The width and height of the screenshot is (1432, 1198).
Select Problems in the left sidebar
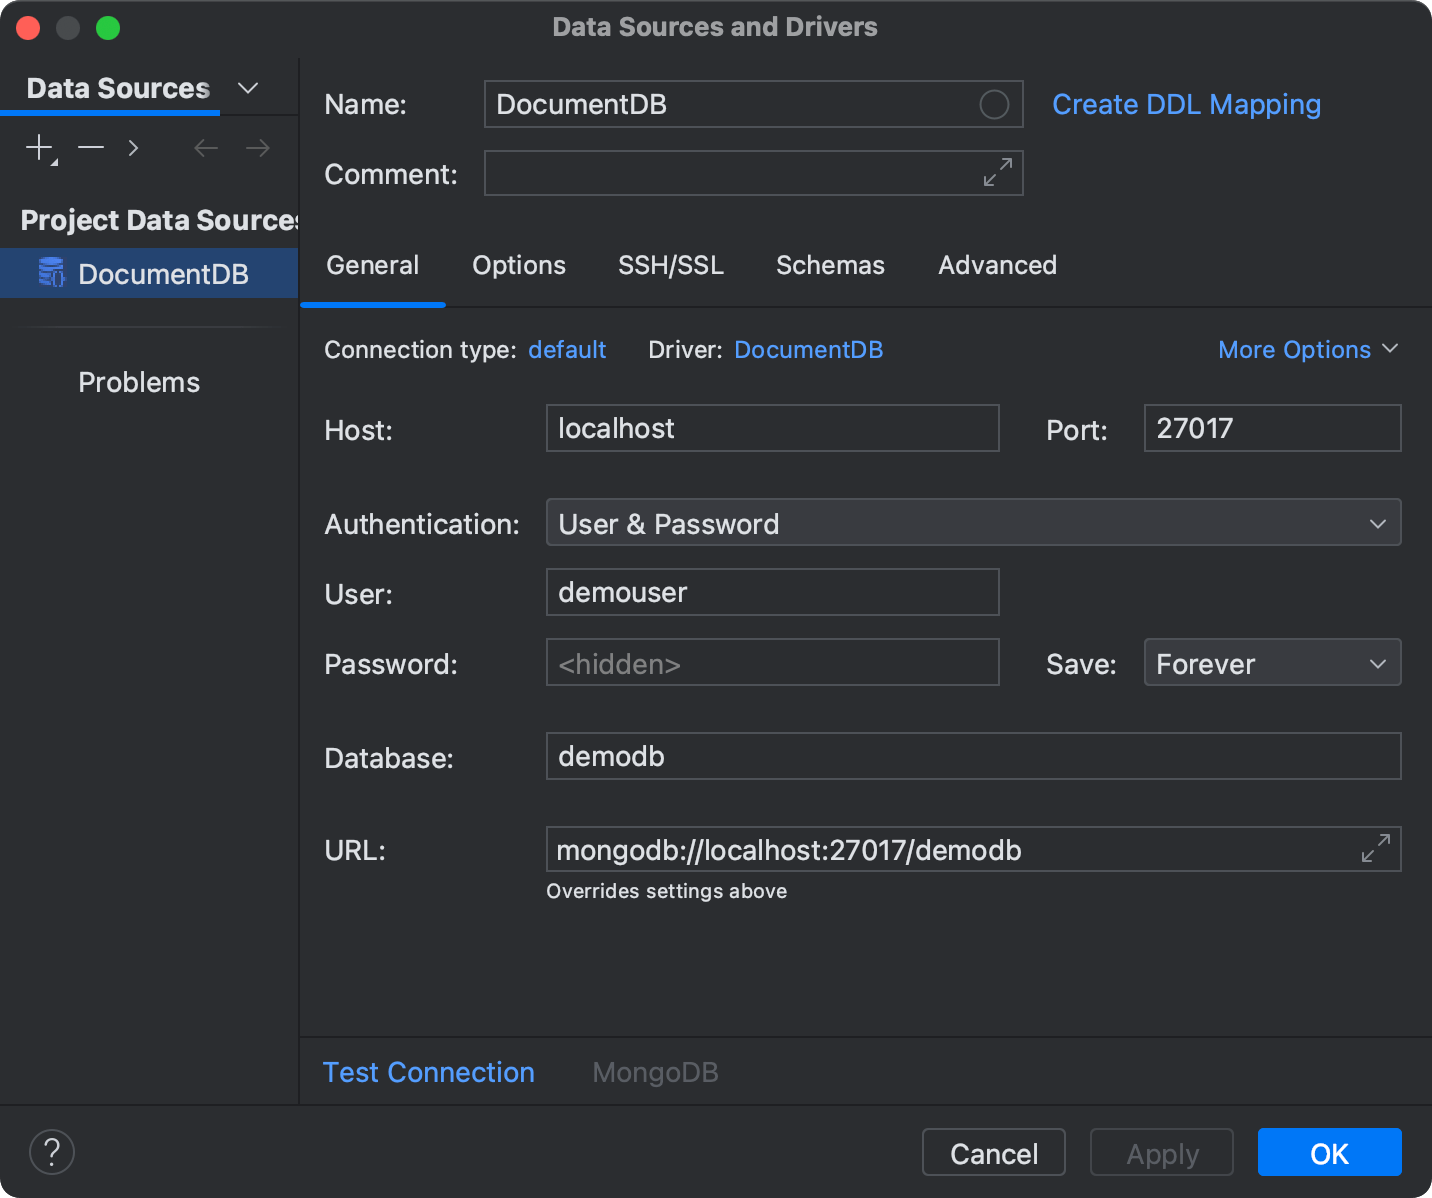click(139, 381)
